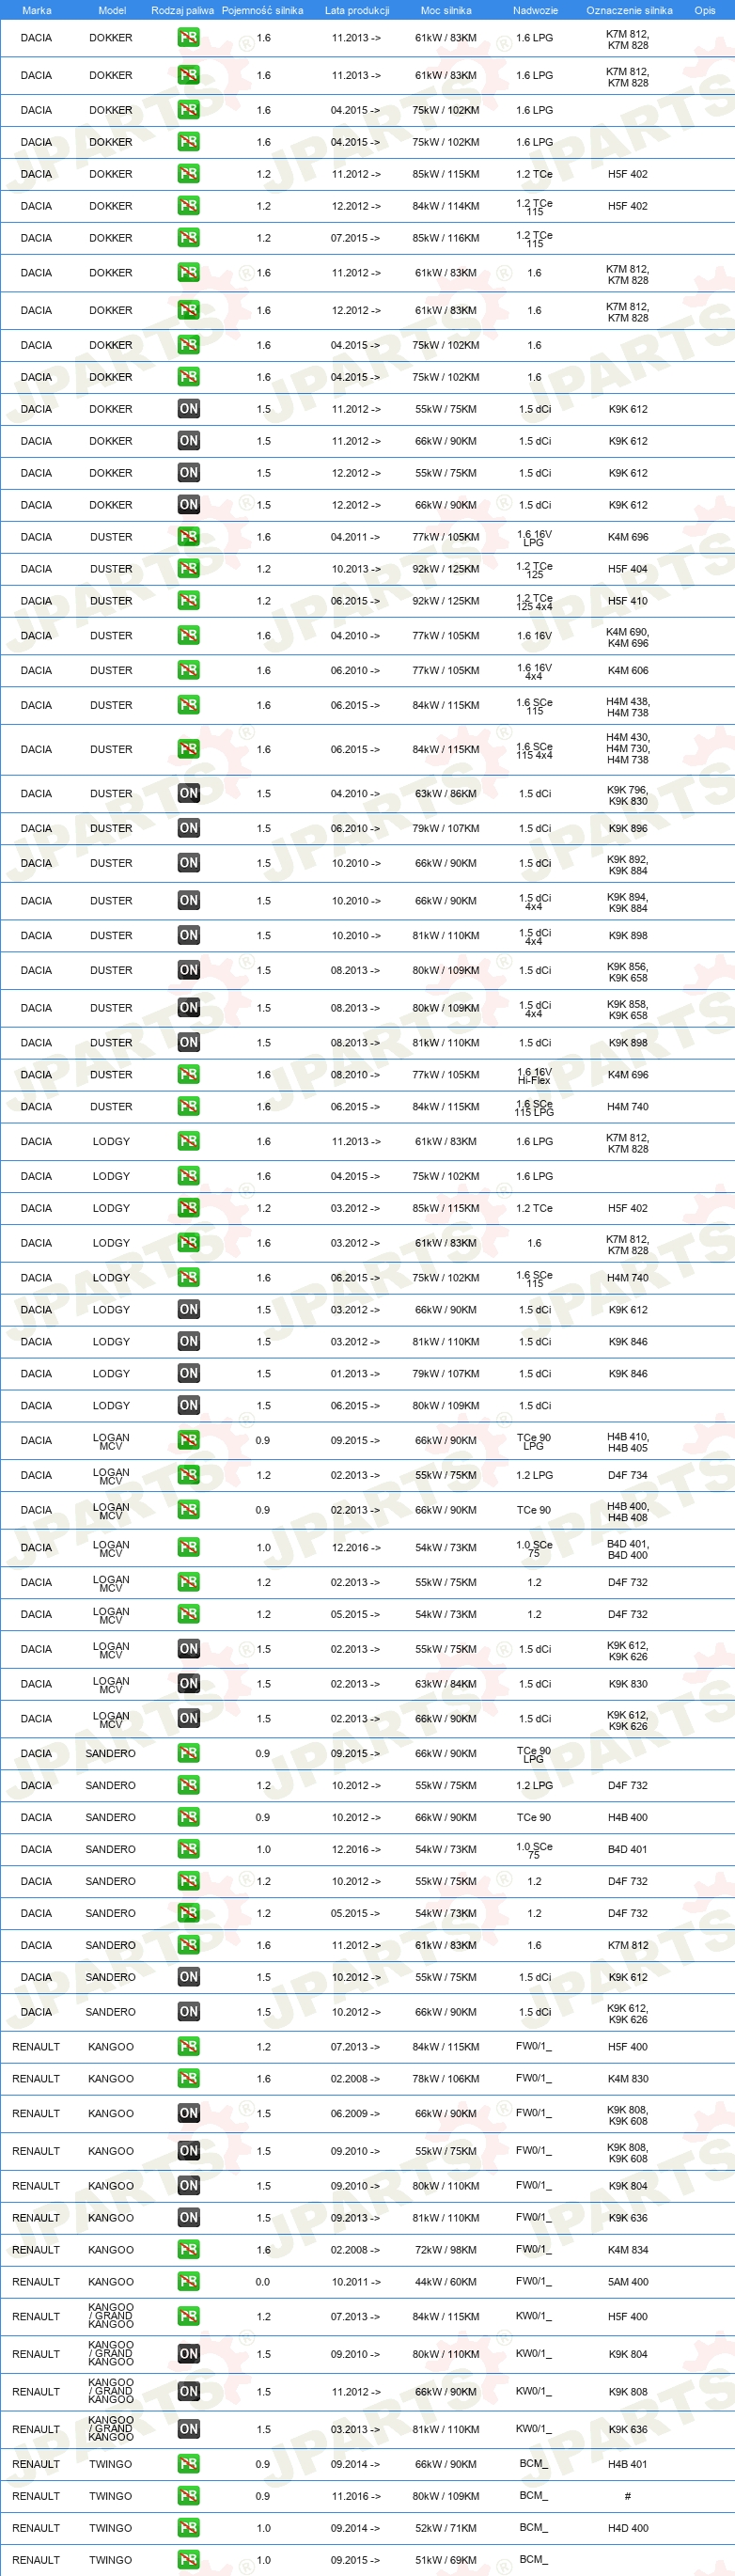Click the 'Pojemność silnika' column header
This screenshot has width=735, height=2576.
[x=262, y=10]
